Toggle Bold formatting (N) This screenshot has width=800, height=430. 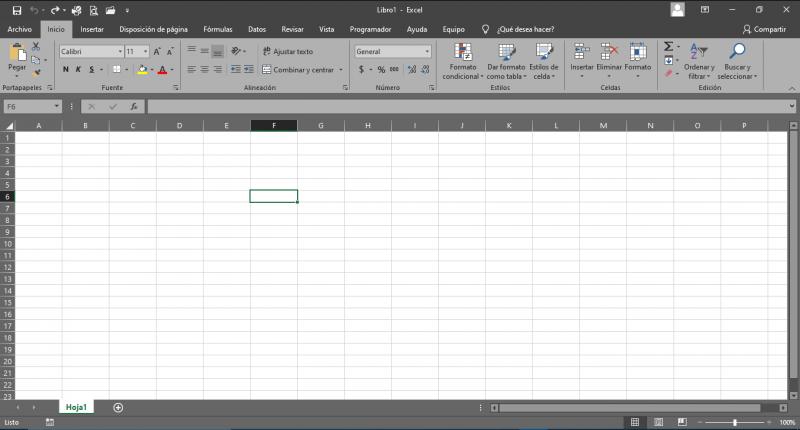pos(66,69)
